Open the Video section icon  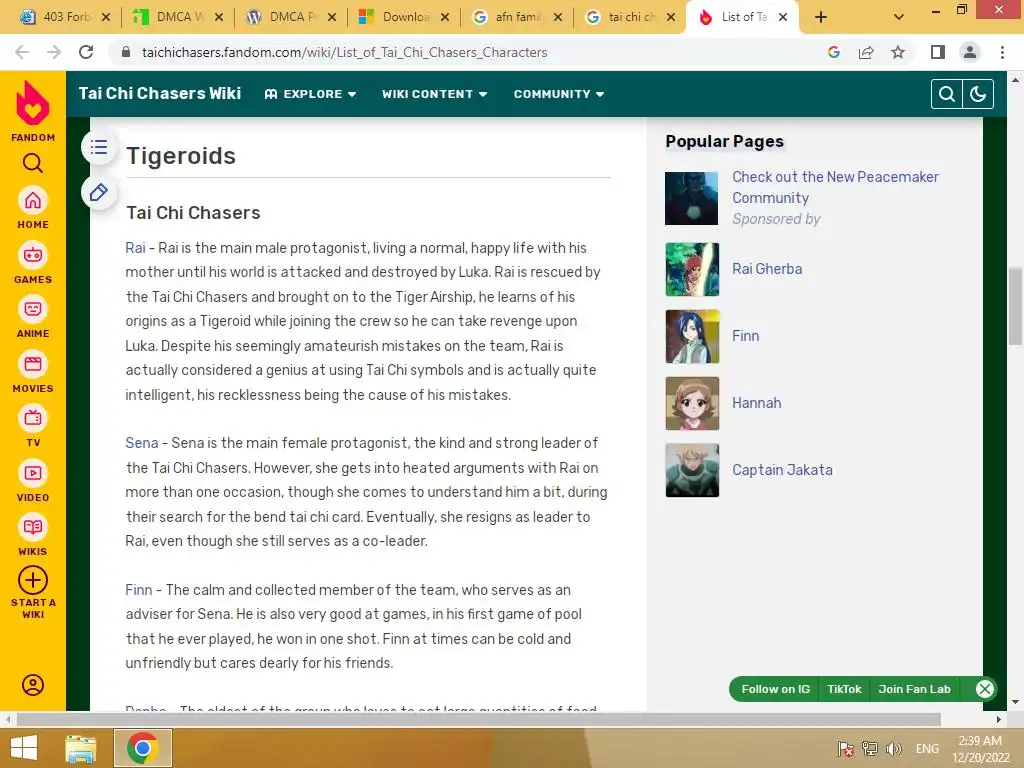tap(33, 473)
